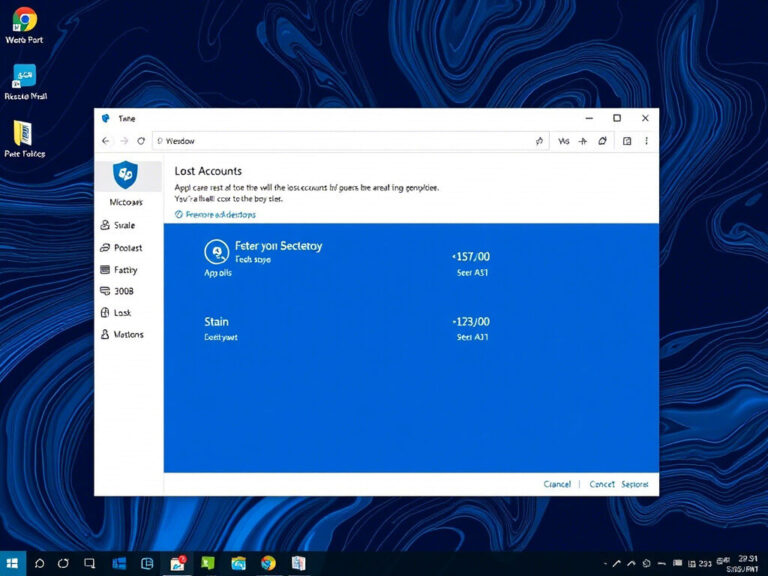The width and height of the screenshot is (768, 576).
Task: Click the Fremore ad destops link
Action: [x=219, y=214]
